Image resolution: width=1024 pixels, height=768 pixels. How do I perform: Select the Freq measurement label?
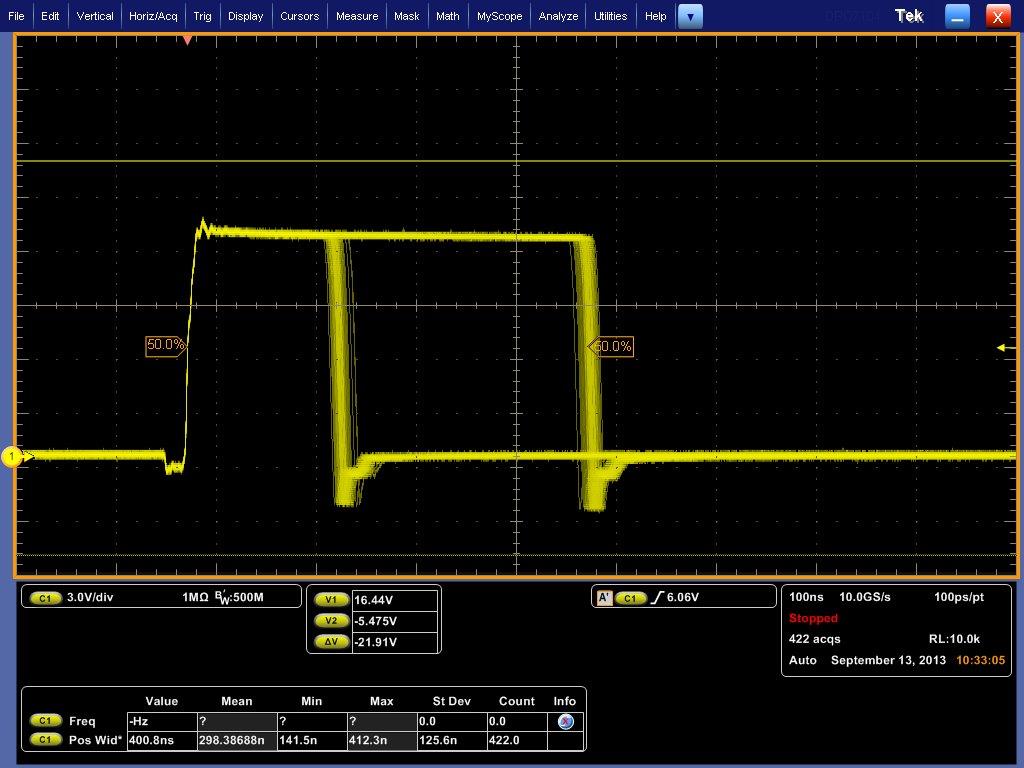coord(82,721)
